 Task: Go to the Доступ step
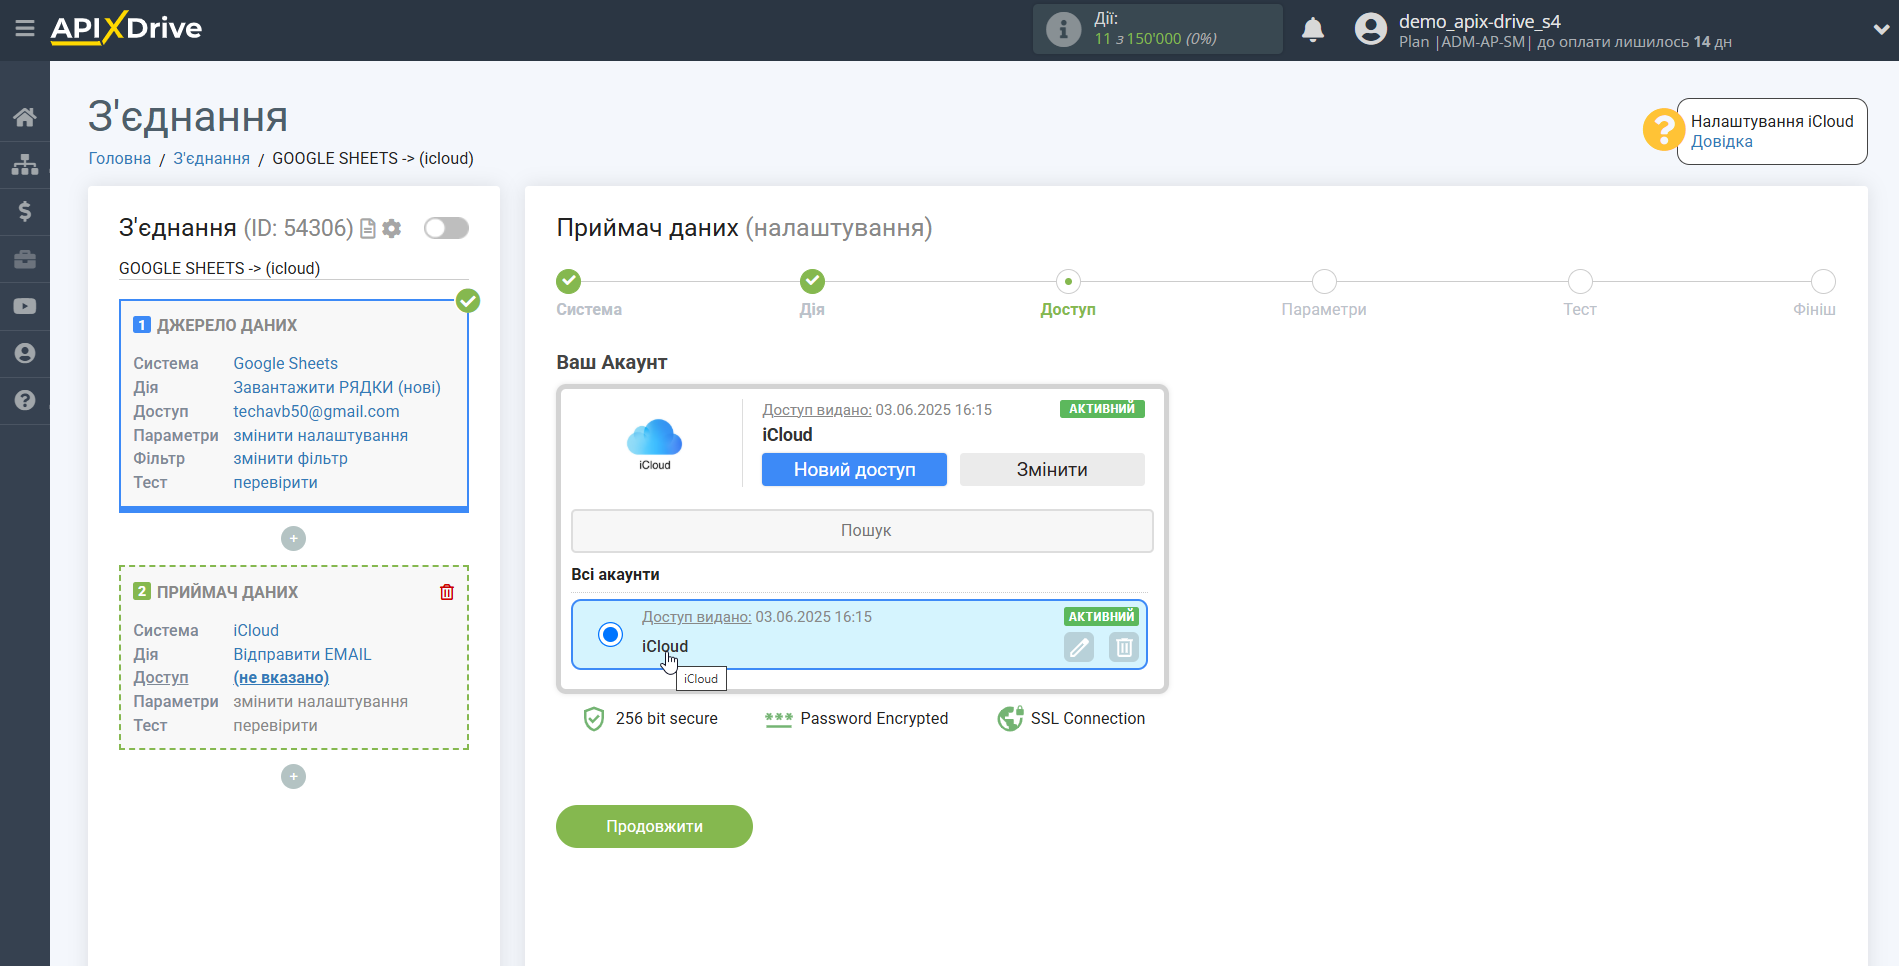pos(1068,282)
